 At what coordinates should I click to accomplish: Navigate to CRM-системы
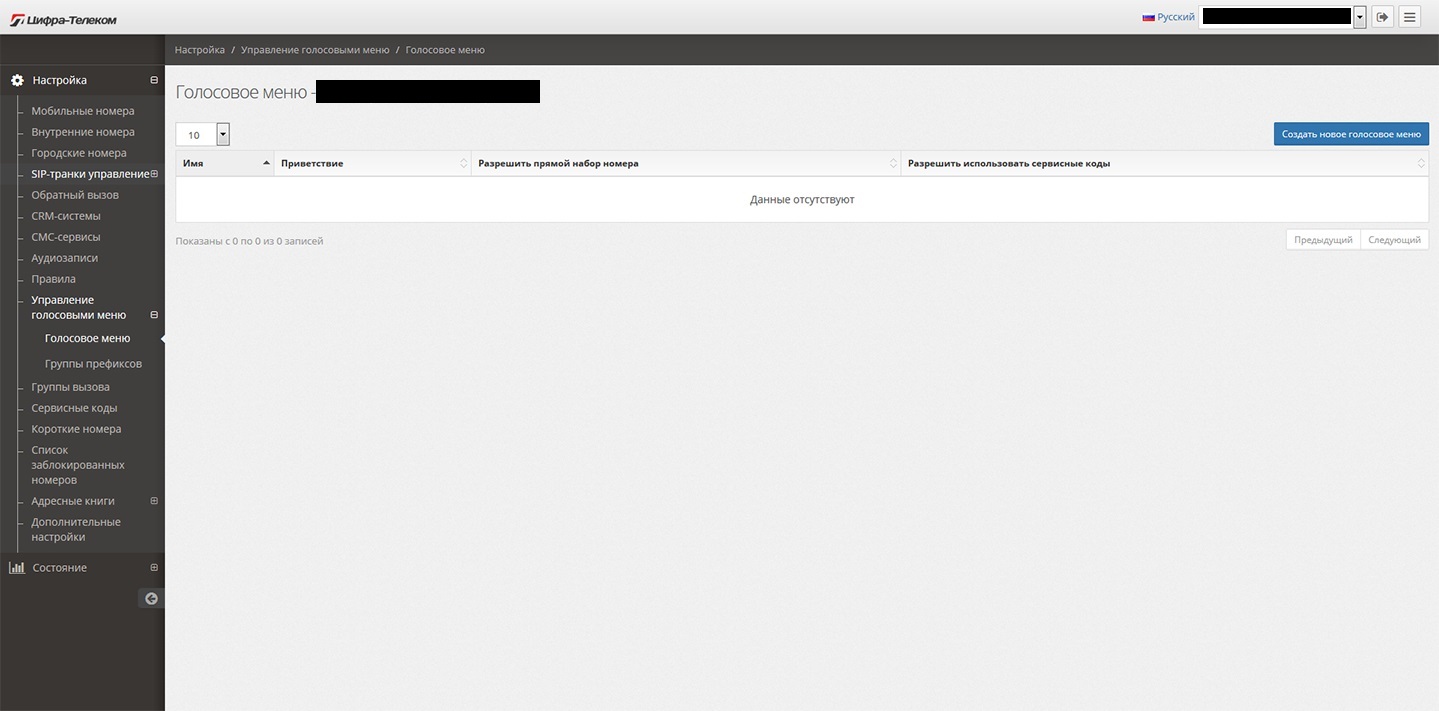click(66, 216)
